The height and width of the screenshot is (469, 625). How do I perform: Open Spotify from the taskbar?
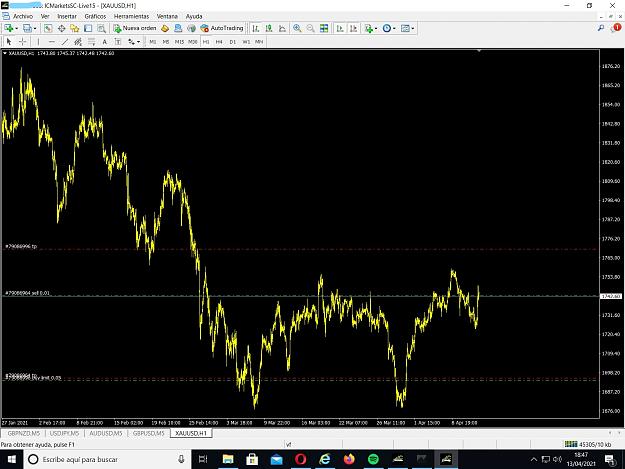coord(373,459)
